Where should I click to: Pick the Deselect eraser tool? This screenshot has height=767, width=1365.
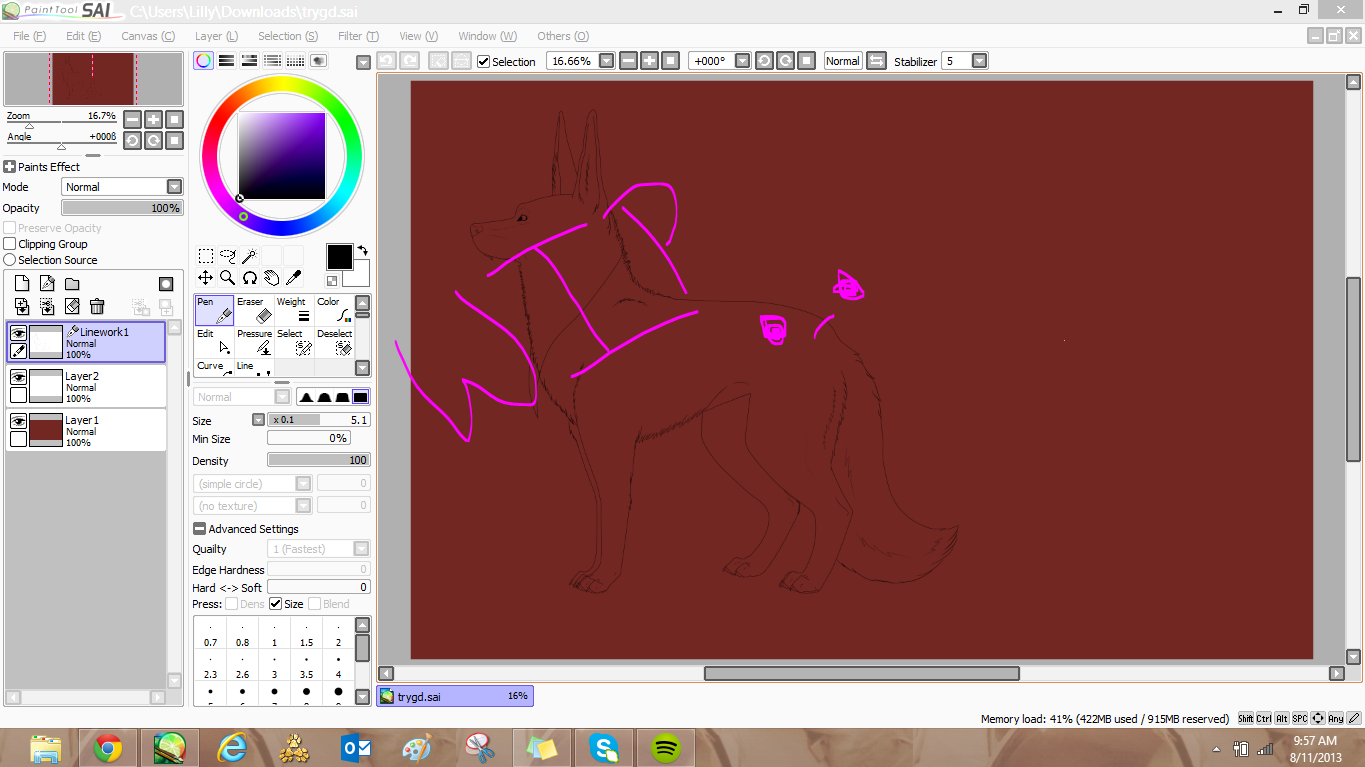click(334, 342)
